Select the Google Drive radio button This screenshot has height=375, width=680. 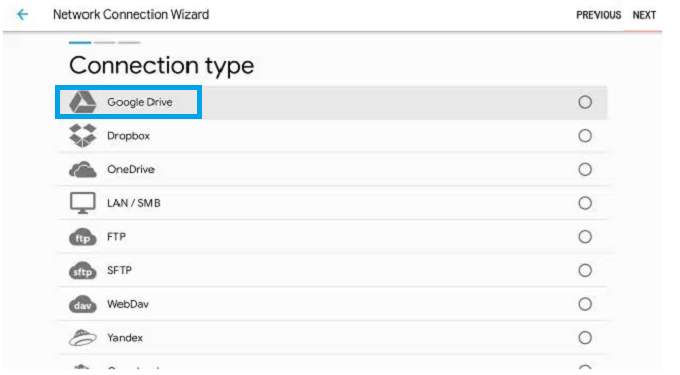pyautogui.click(x=585, y=102)
